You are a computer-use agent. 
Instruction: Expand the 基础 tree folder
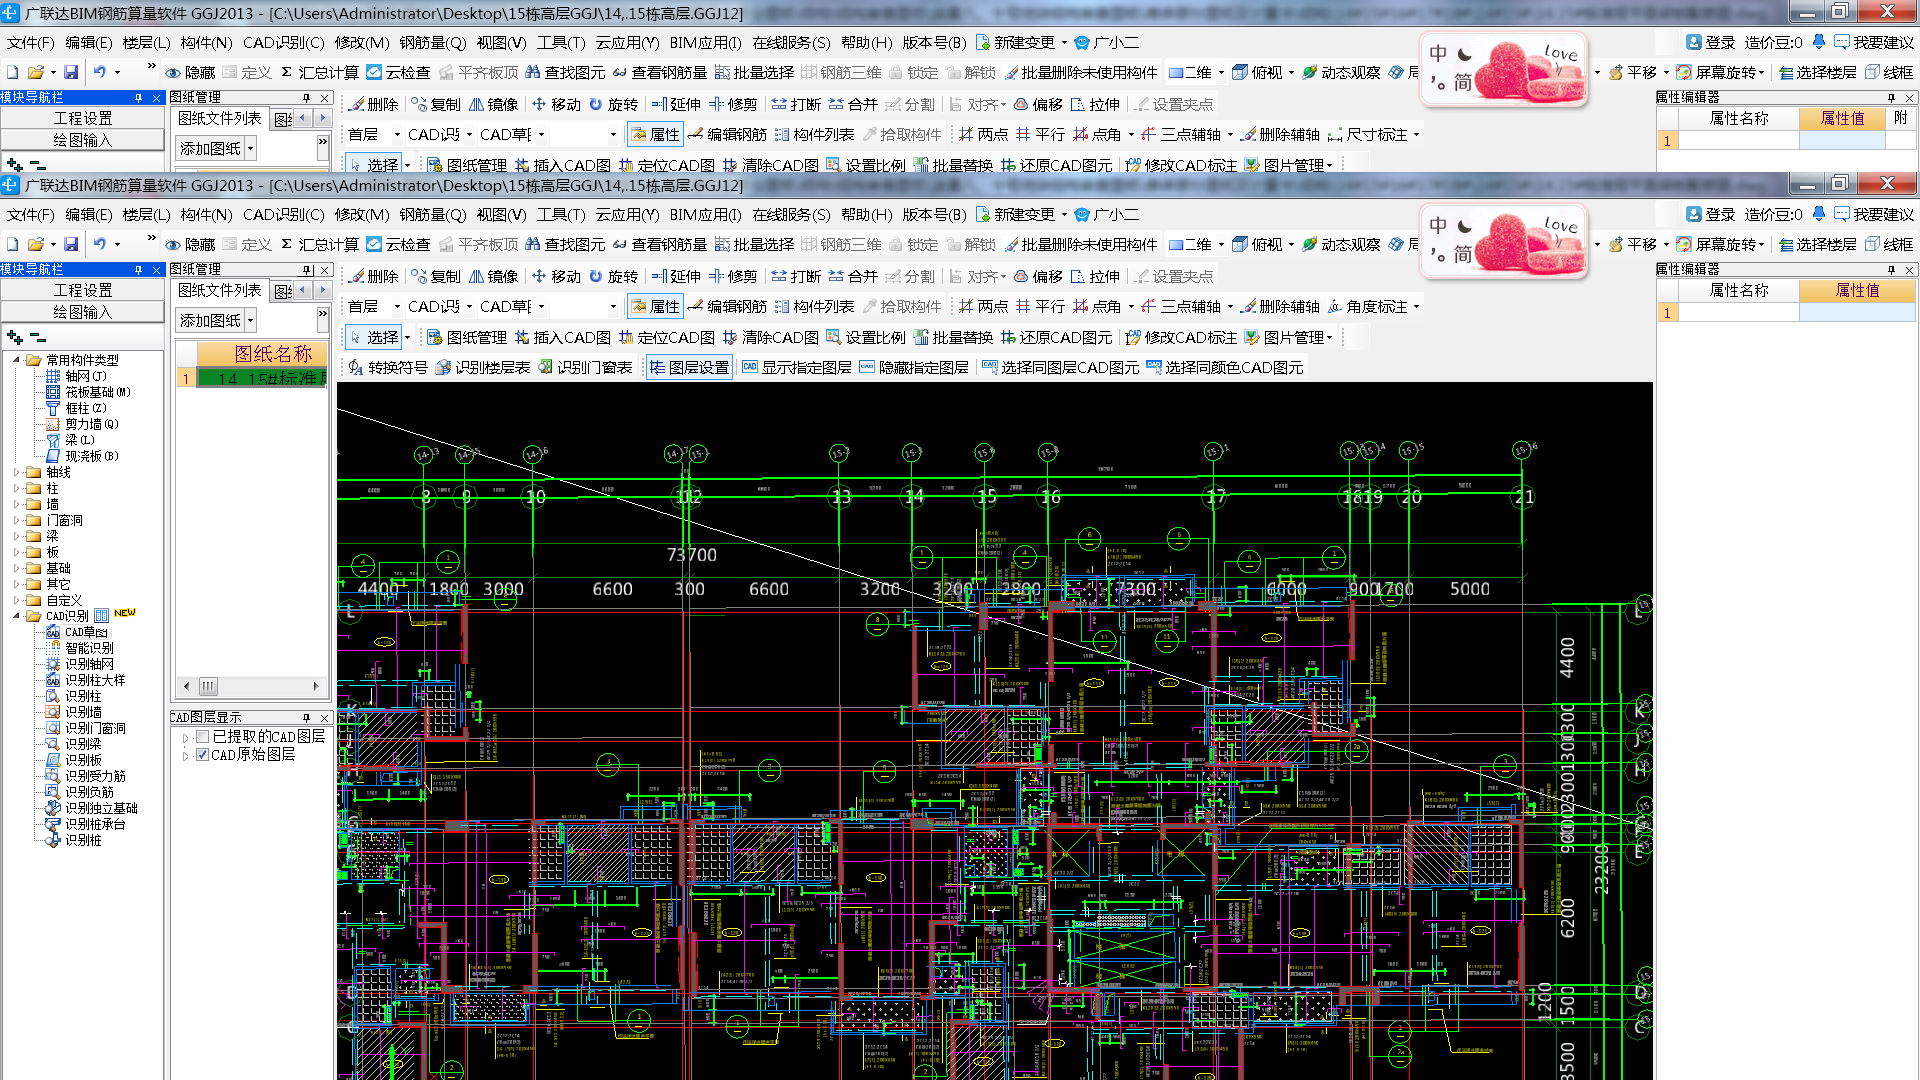click(x=17, y=568)
